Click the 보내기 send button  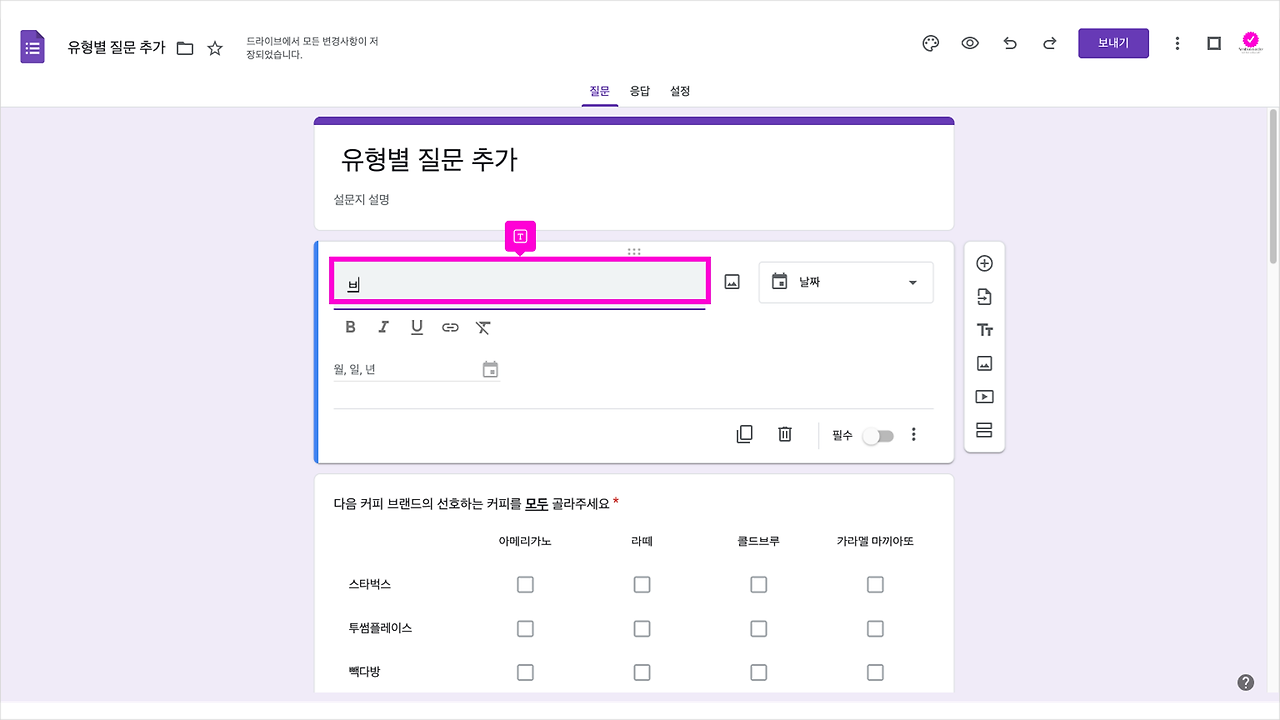coord(1113,43)
